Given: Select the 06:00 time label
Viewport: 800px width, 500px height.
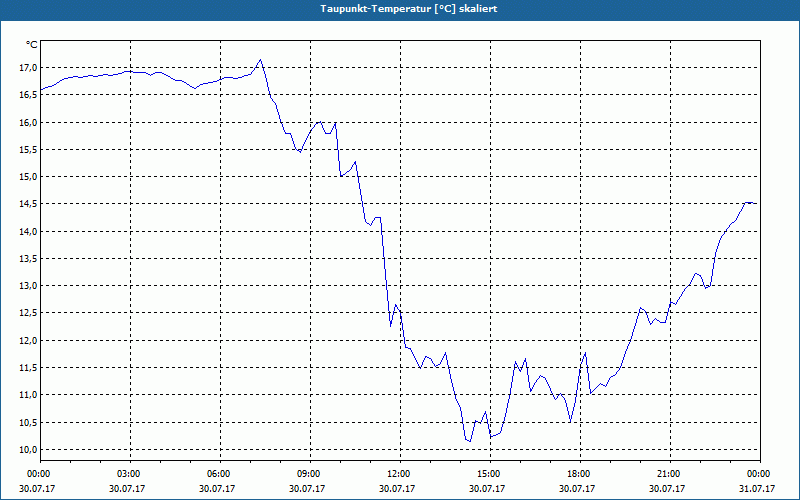Looking at the screenshot, I should pos(220,474).
